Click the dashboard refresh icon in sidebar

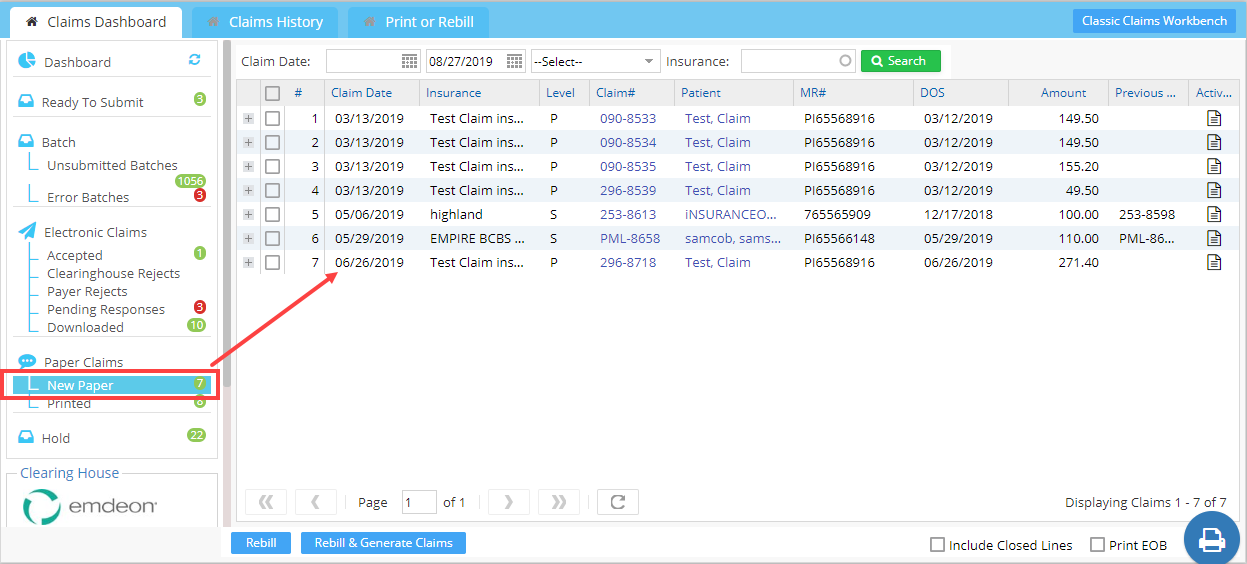point(195,60)
